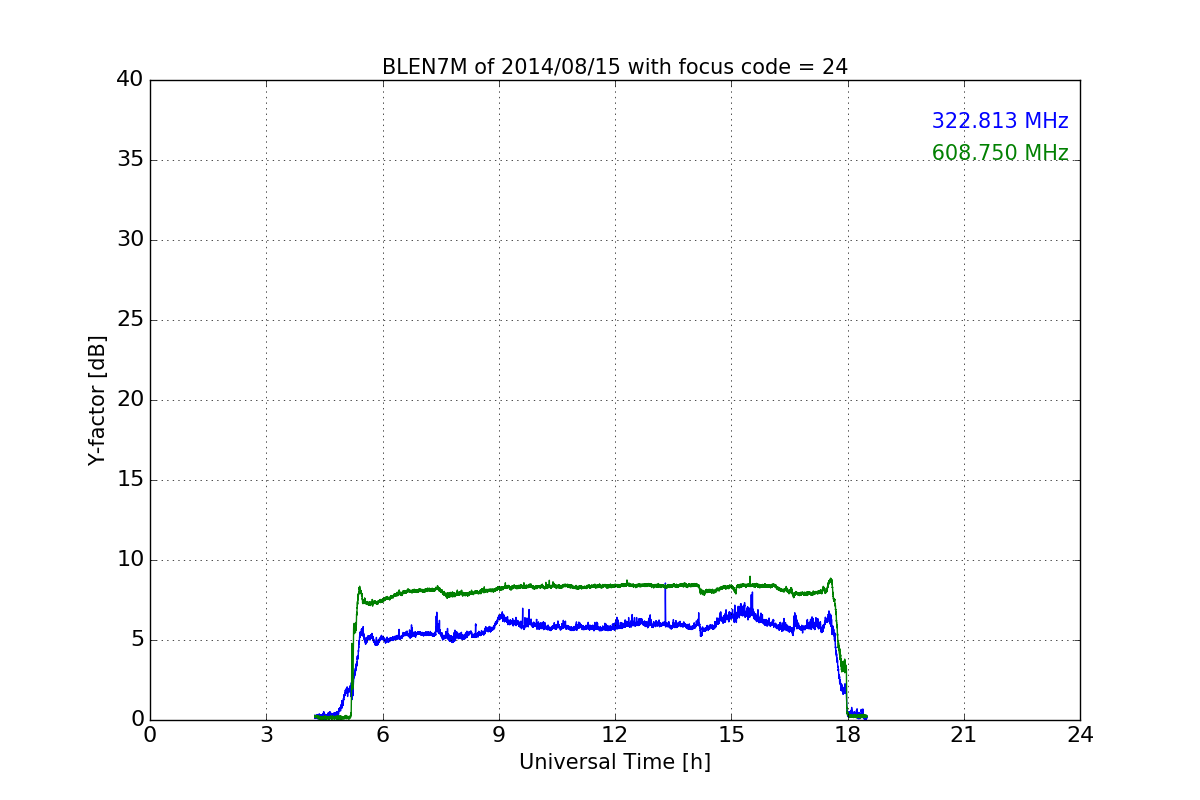1200x800 pixels.
Task: Click y-axis tick label 10
Action: pyautogui.click(x=130, y=560)
